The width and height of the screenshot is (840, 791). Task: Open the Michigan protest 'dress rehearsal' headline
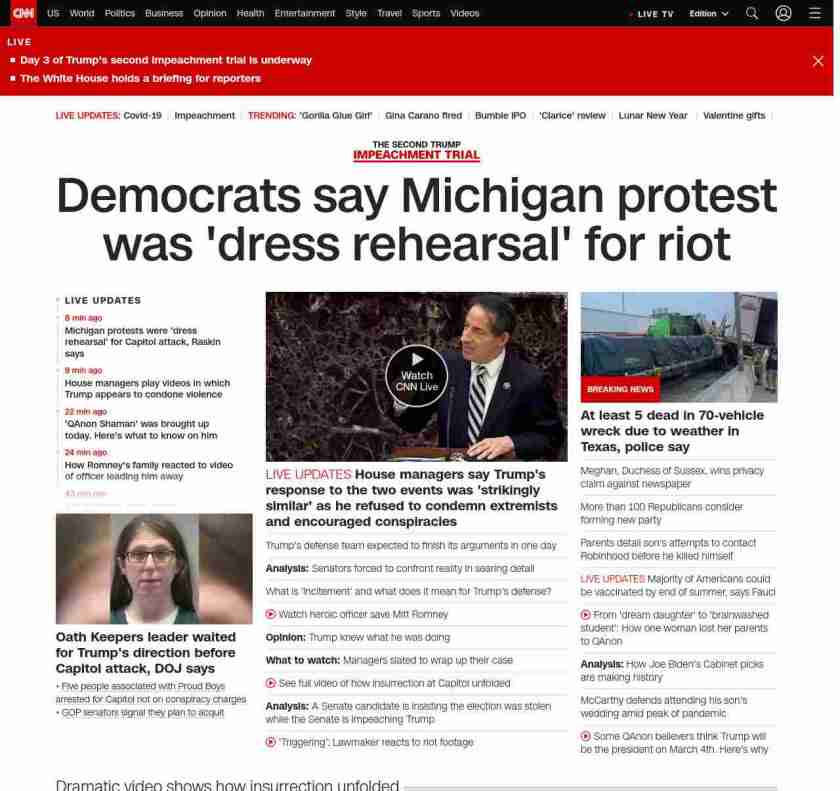point(416,219)
